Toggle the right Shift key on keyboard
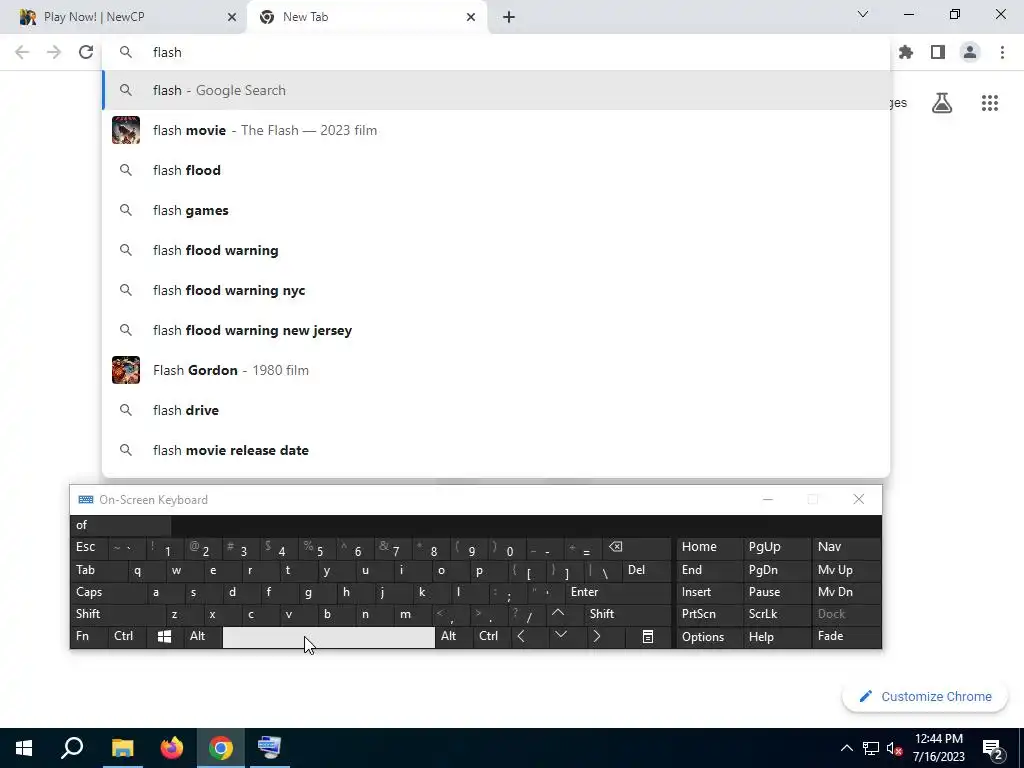The image size is (1024, 768). (628, 614)
